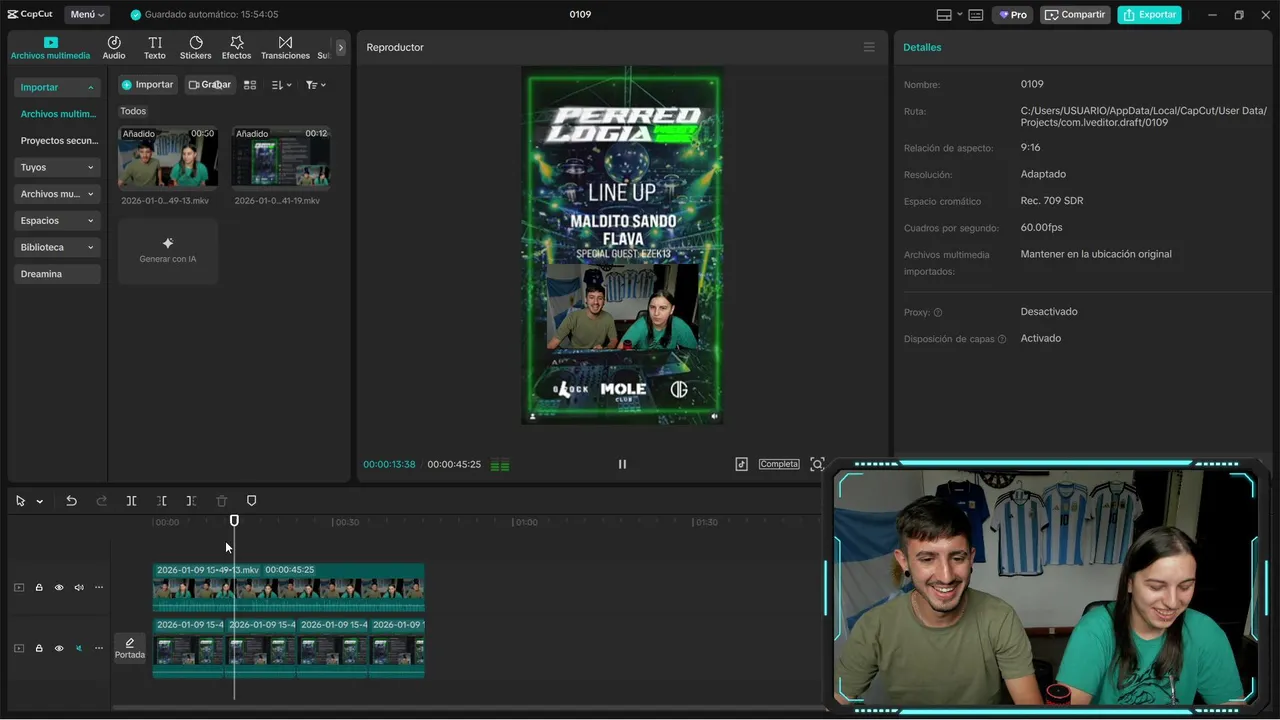Open the media filter dropdown
The image size is (1280, 720).
[x=316, y=85]
